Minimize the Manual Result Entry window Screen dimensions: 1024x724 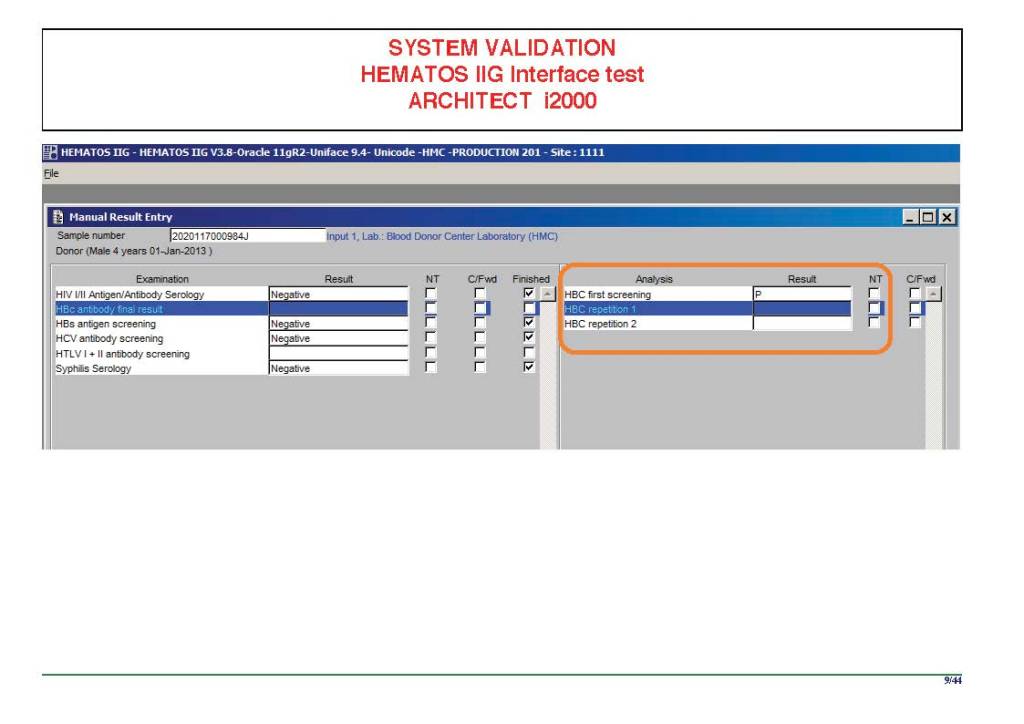pyautogui.click(x=911, y=217)
